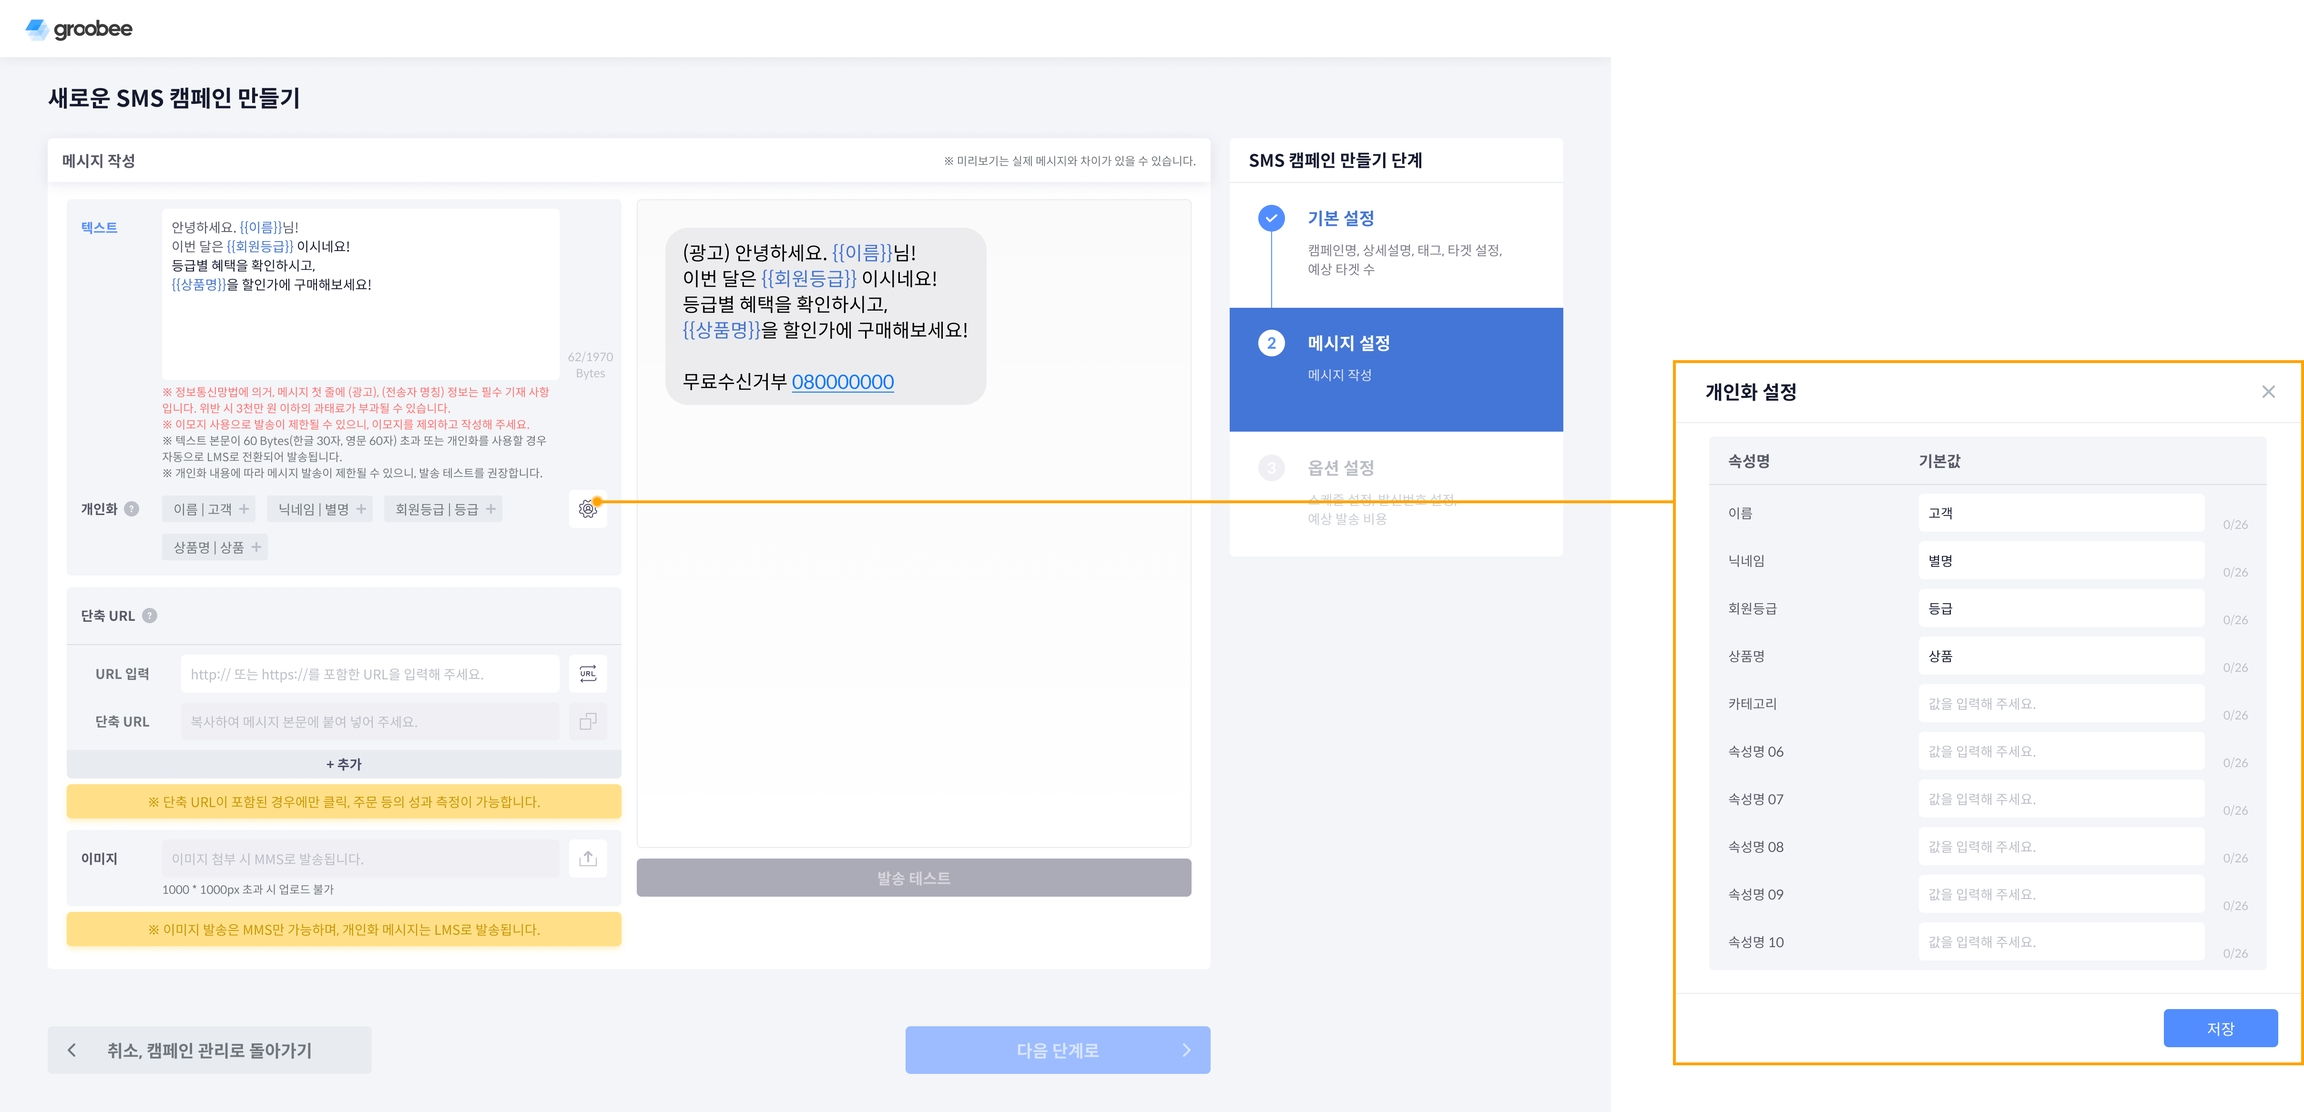
Task: Click the 카테고리 default value field
Action: click(x=2060, y=704)
